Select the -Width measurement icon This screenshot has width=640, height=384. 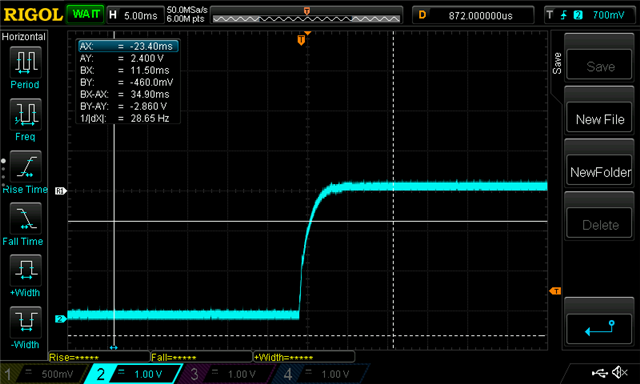[x=25, y=322]
